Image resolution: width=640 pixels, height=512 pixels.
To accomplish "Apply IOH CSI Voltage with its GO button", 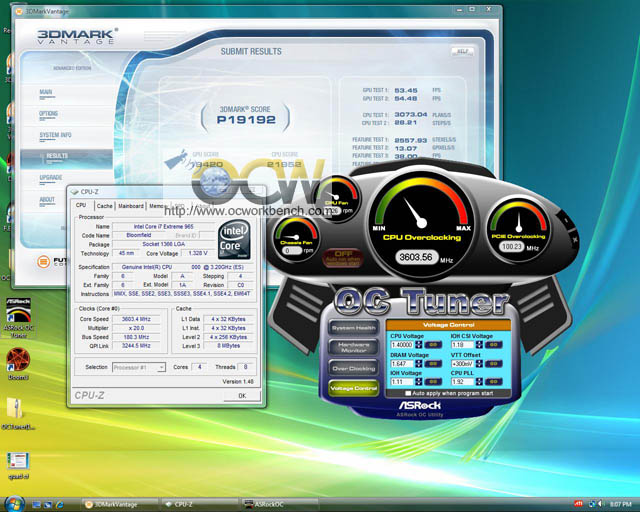I will point(494,345).
